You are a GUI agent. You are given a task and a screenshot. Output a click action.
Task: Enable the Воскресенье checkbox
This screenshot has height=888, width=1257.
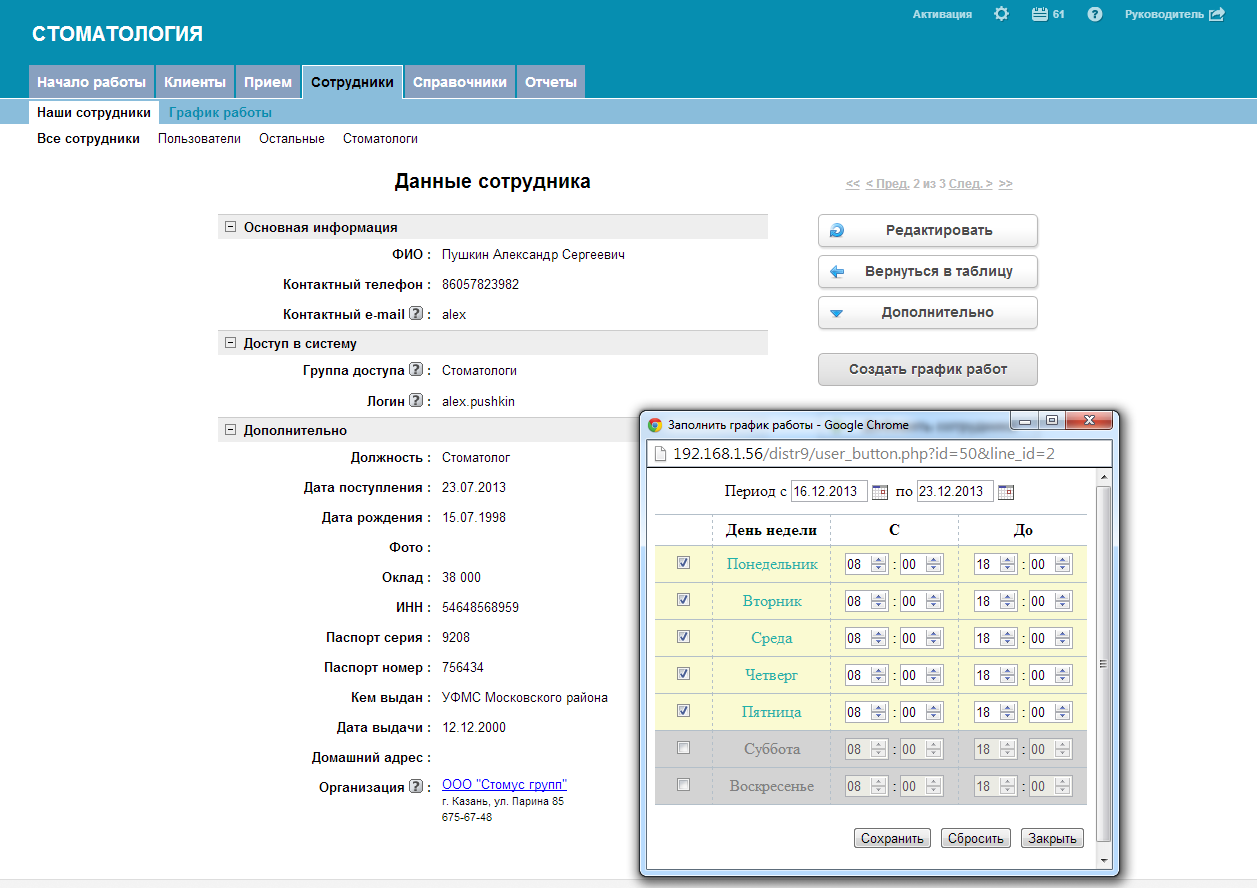[683, 785]
